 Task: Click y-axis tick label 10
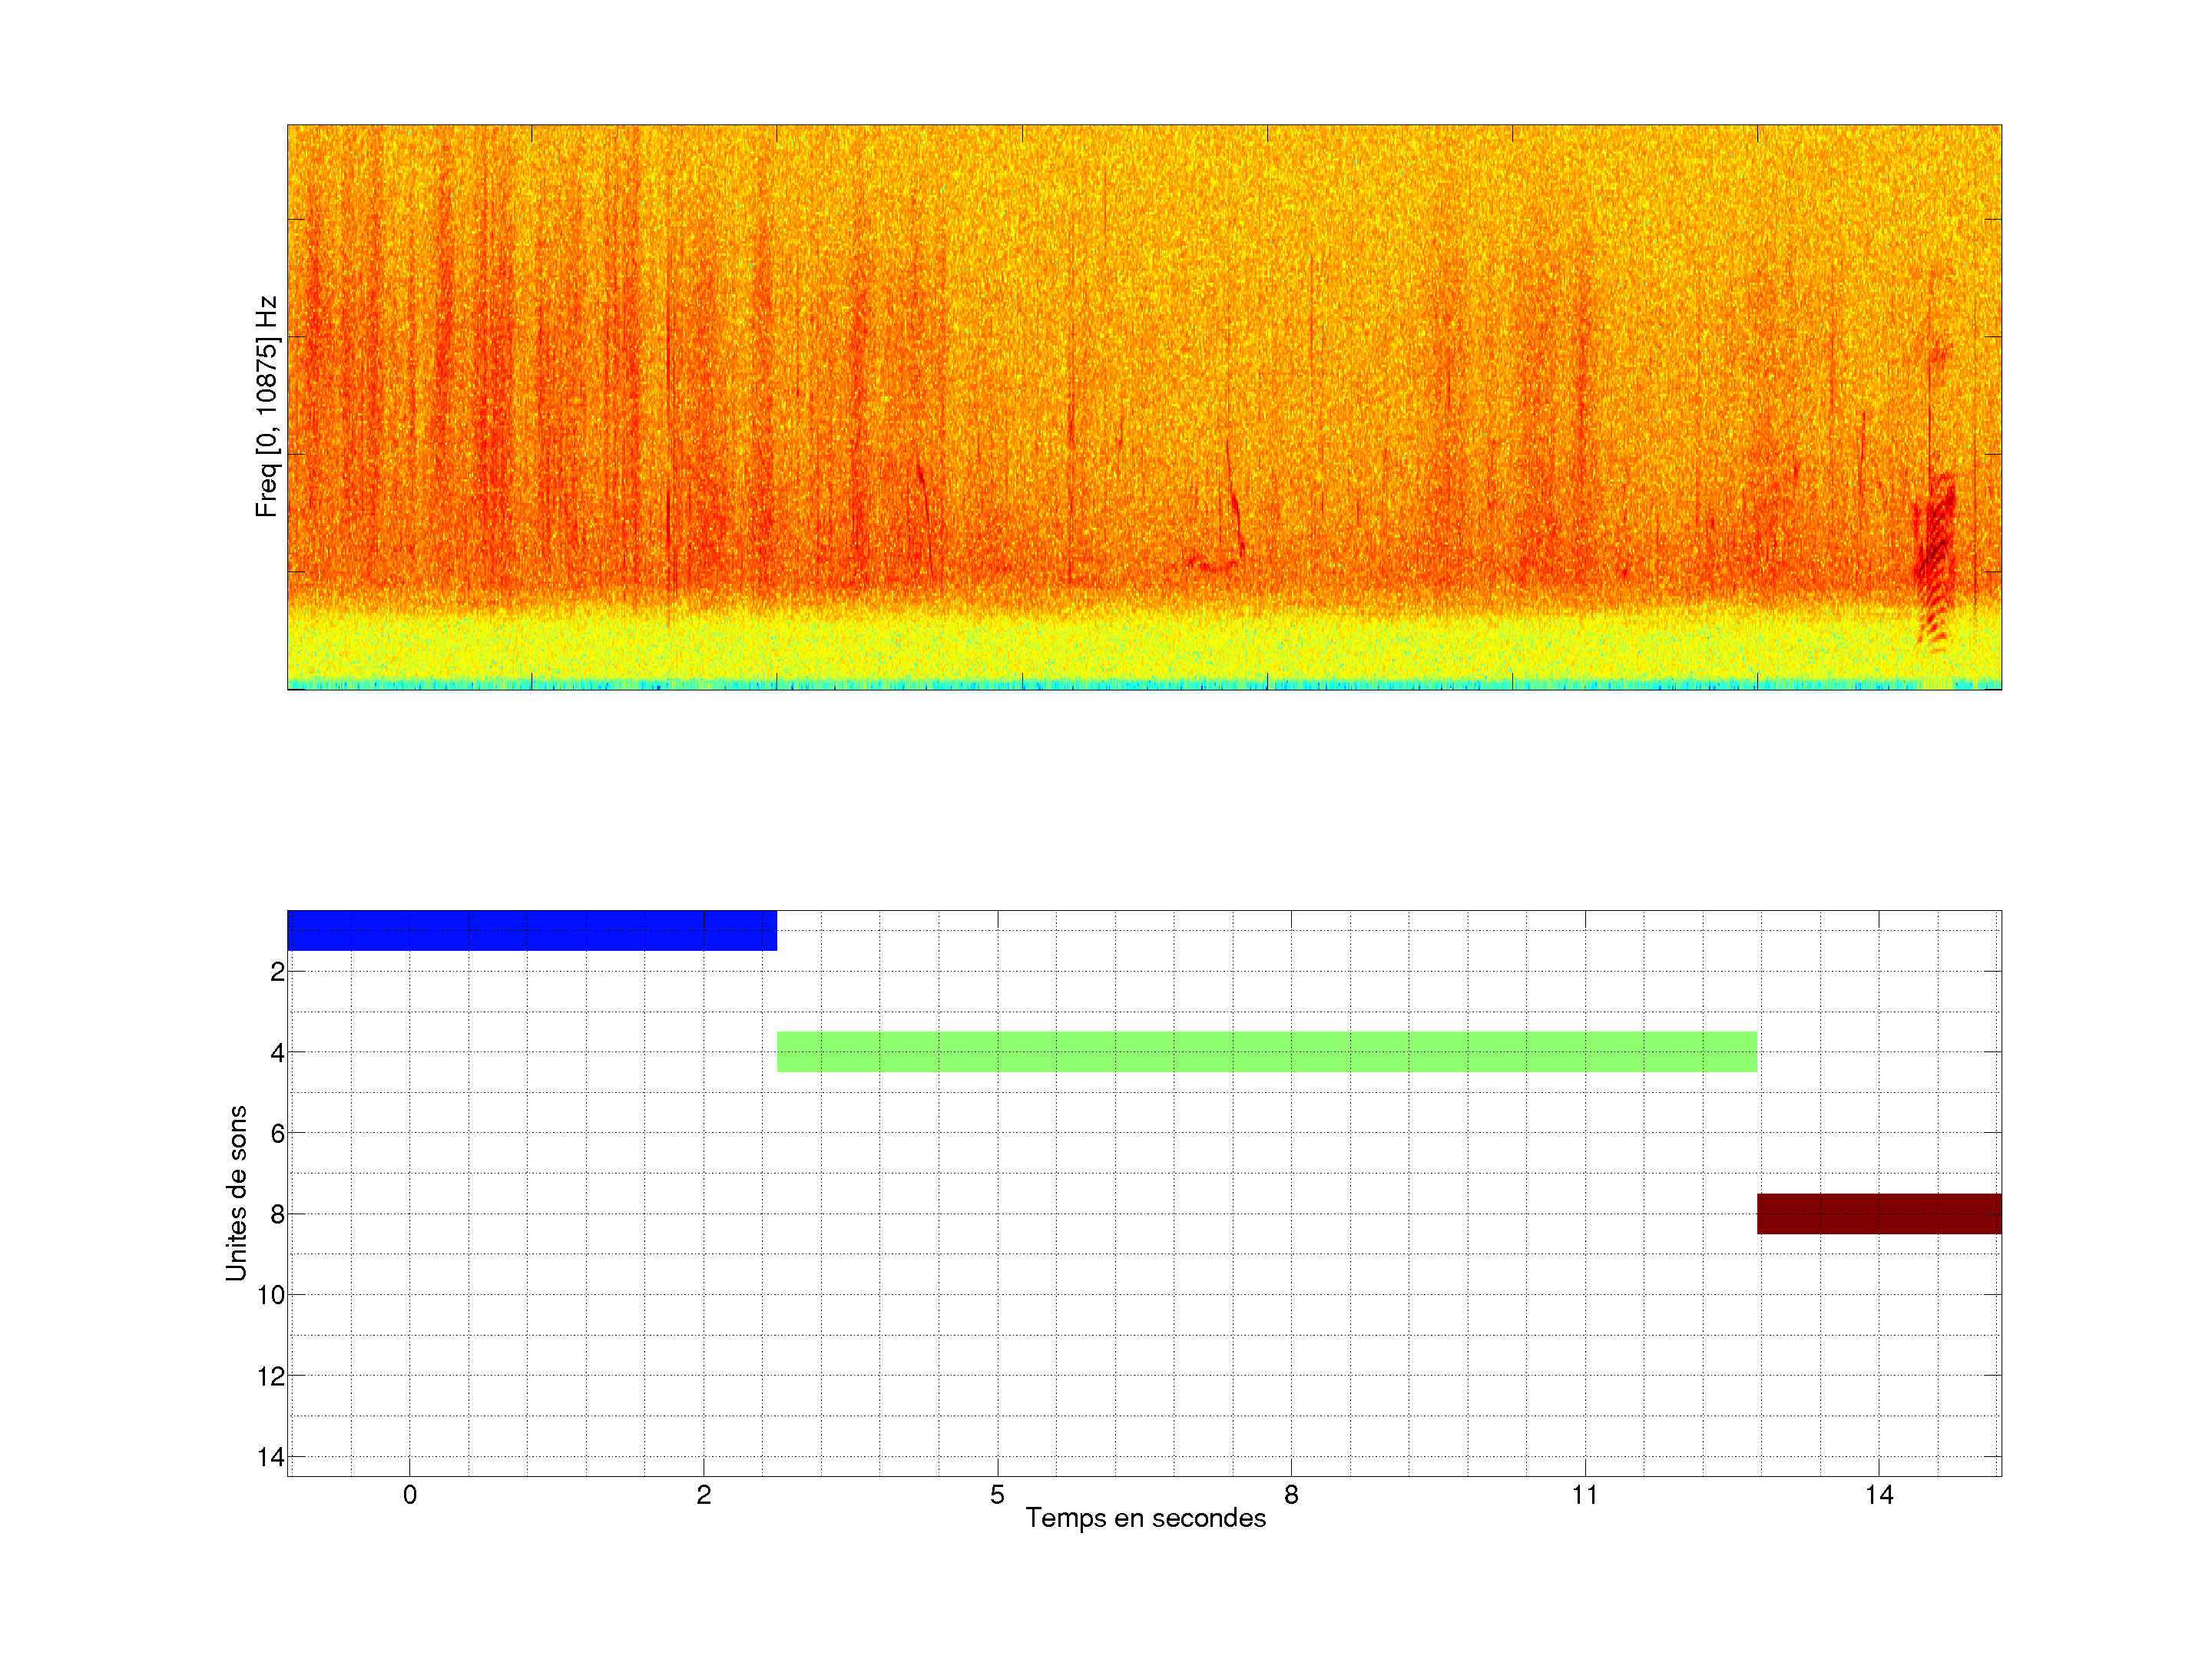pyautogui.click(x=271, y=1296)
